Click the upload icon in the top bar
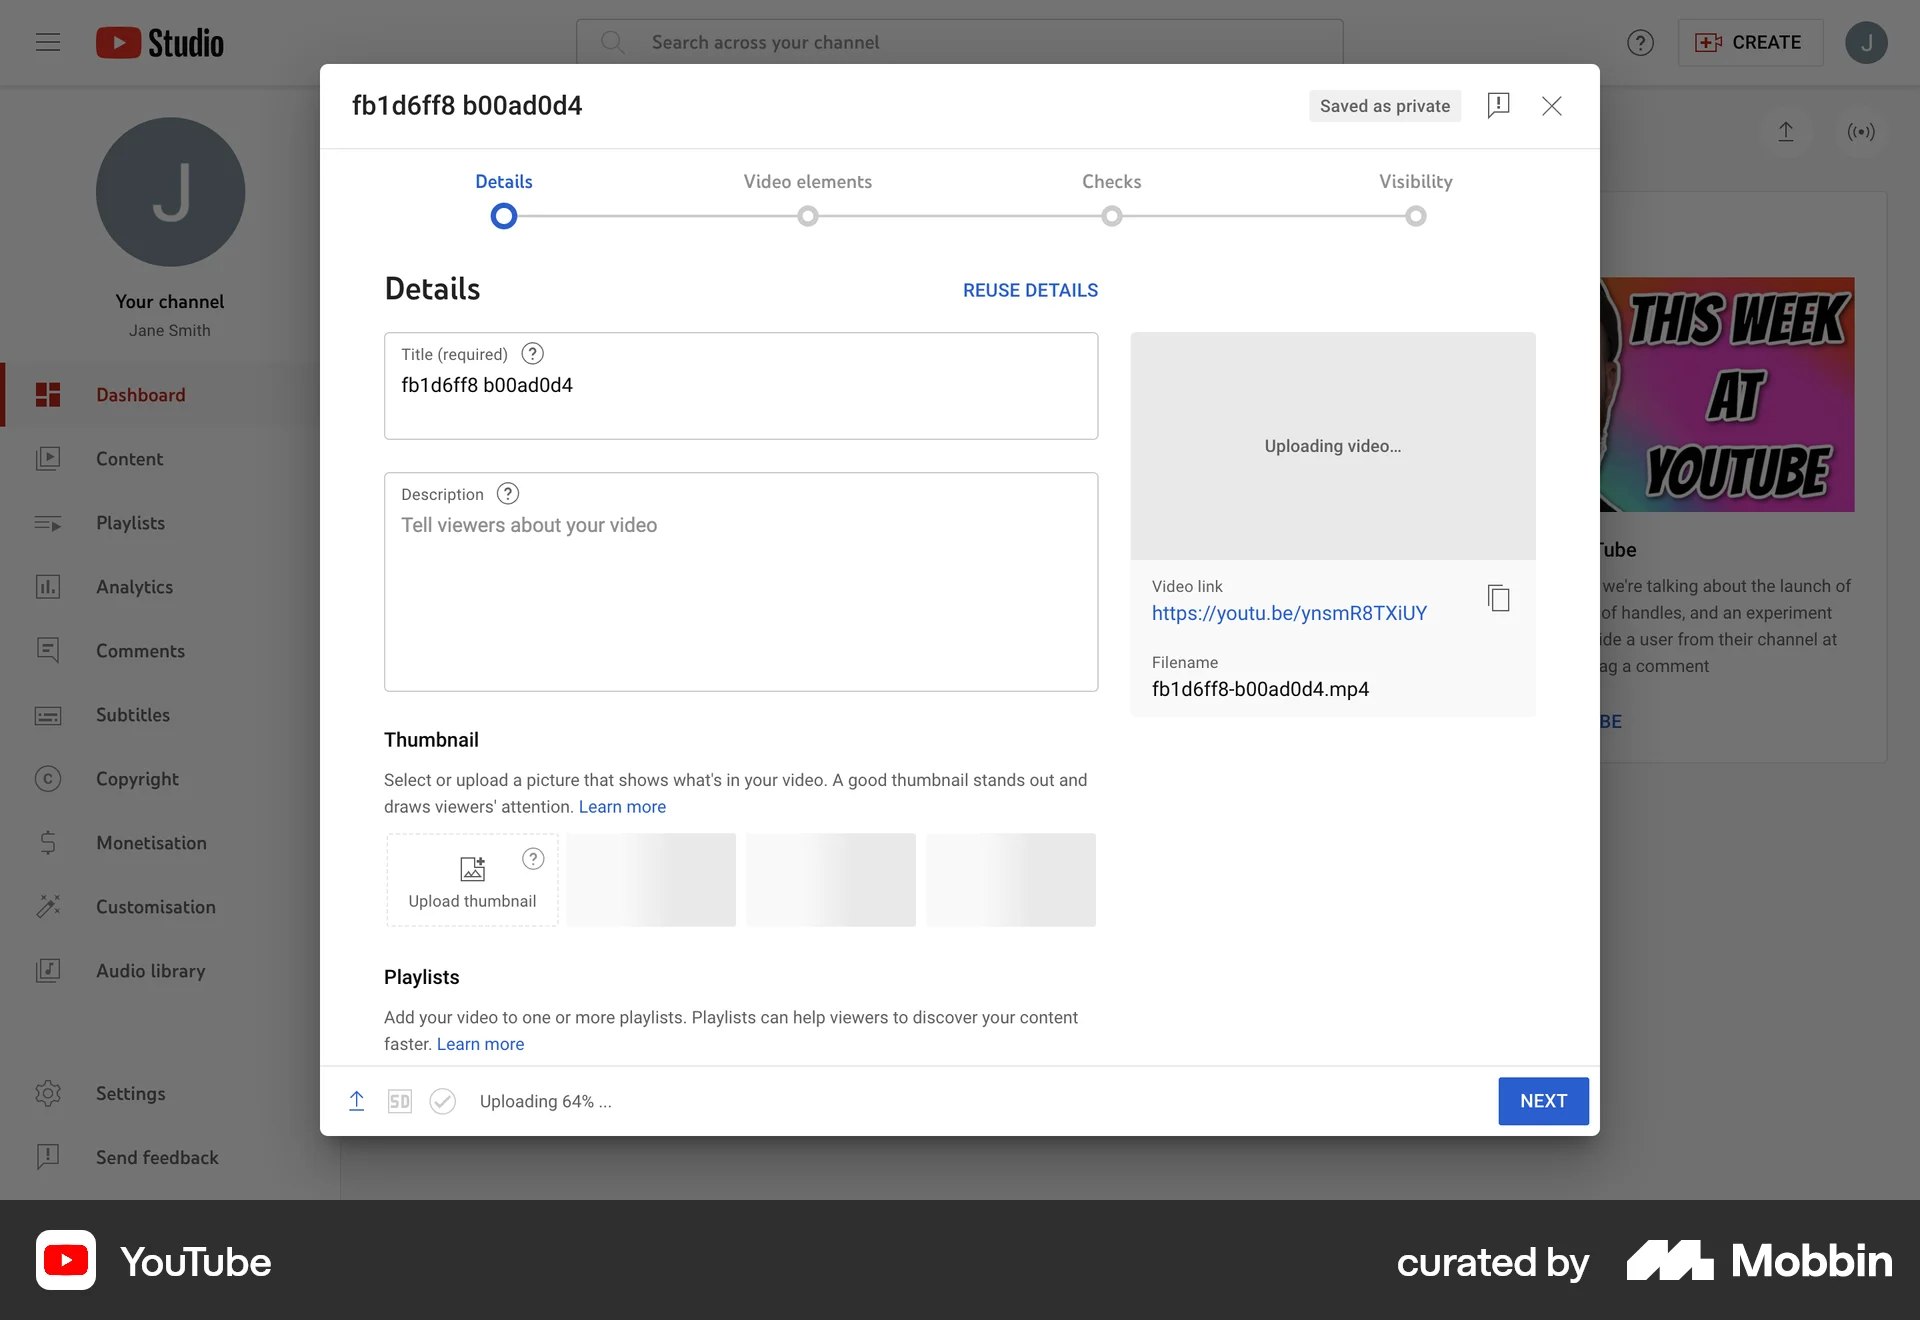Viewport: 1920px width, 1320px height. coord(1787,132)
